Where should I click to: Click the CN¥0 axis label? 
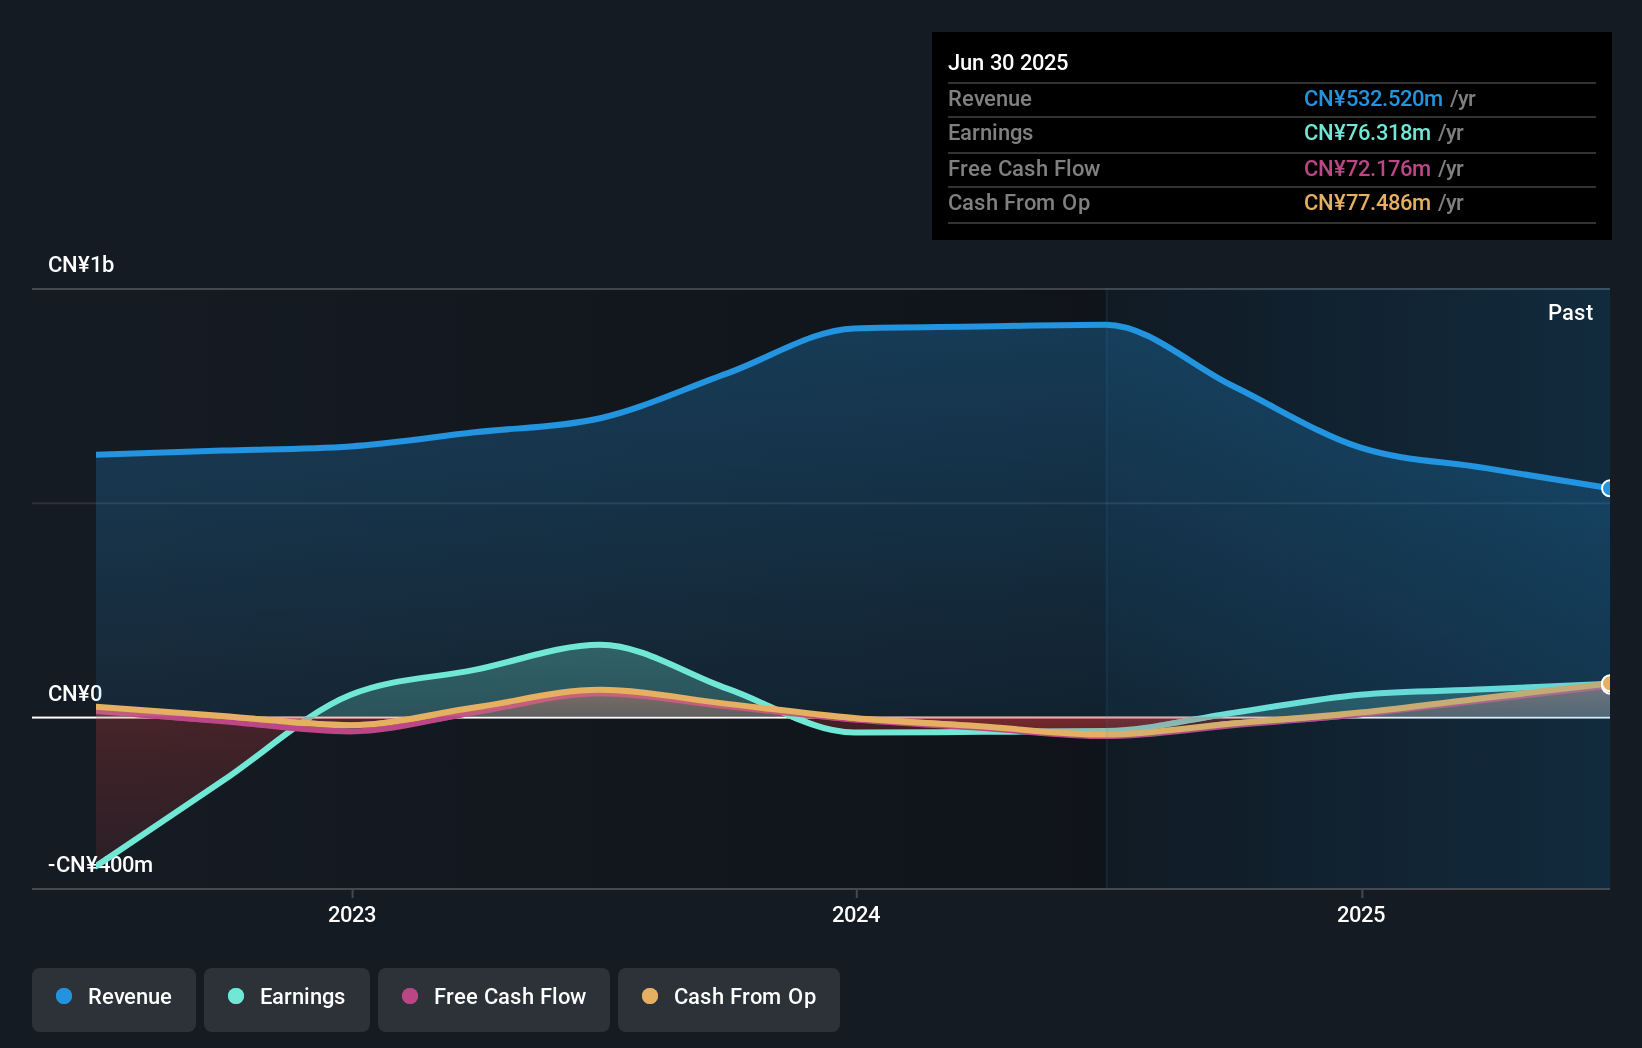point(75,694)
